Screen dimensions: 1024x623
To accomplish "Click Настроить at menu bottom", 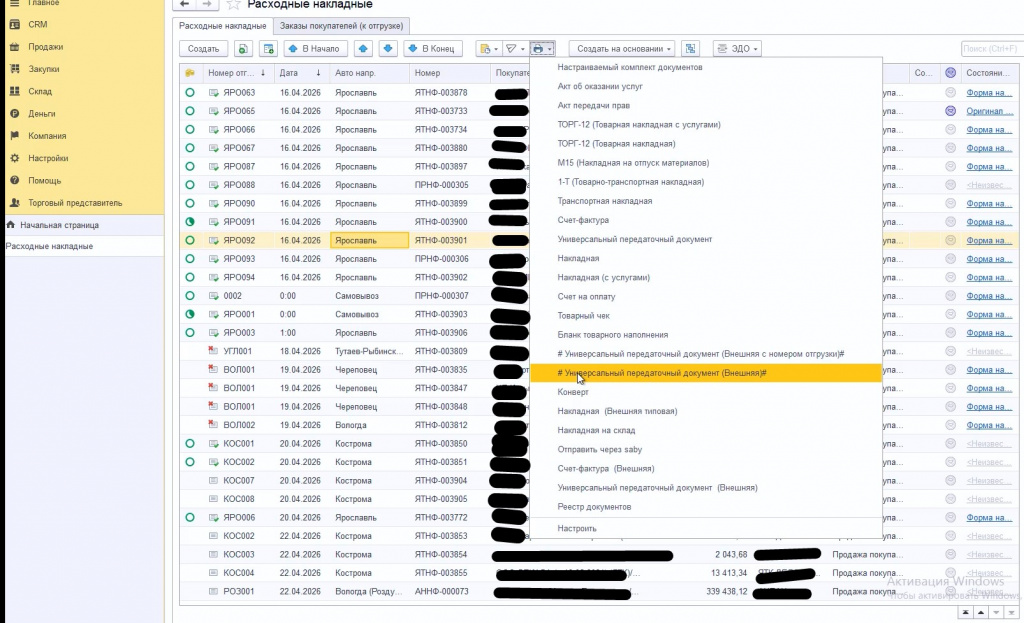I will 577,528.
